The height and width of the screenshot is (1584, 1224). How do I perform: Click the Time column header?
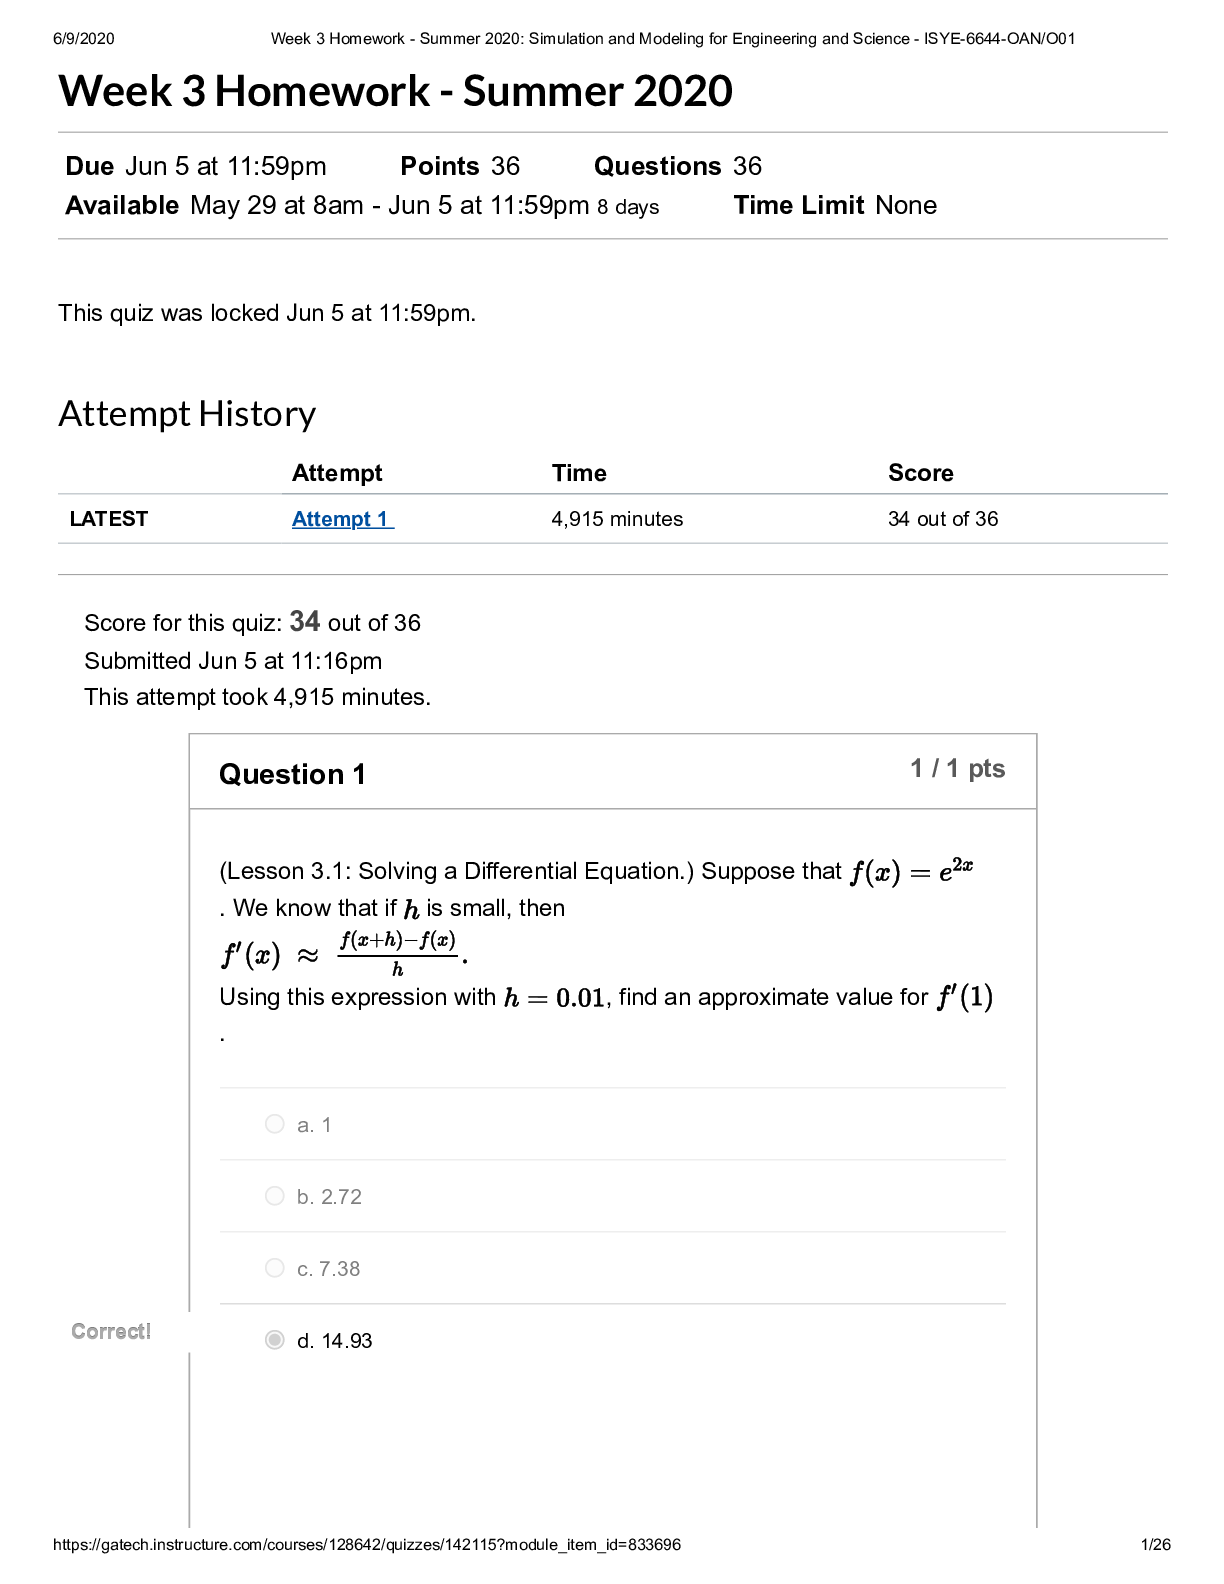pos(579,473)
